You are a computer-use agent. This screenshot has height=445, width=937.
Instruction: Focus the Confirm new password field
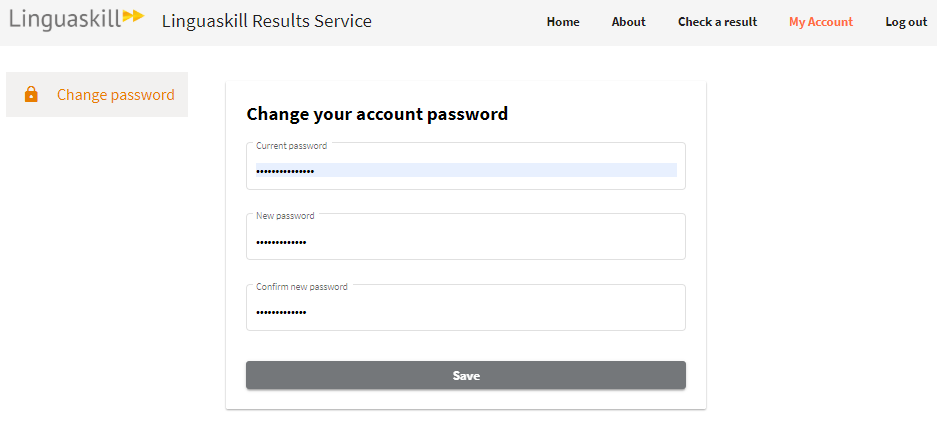(x=466, y=307)
